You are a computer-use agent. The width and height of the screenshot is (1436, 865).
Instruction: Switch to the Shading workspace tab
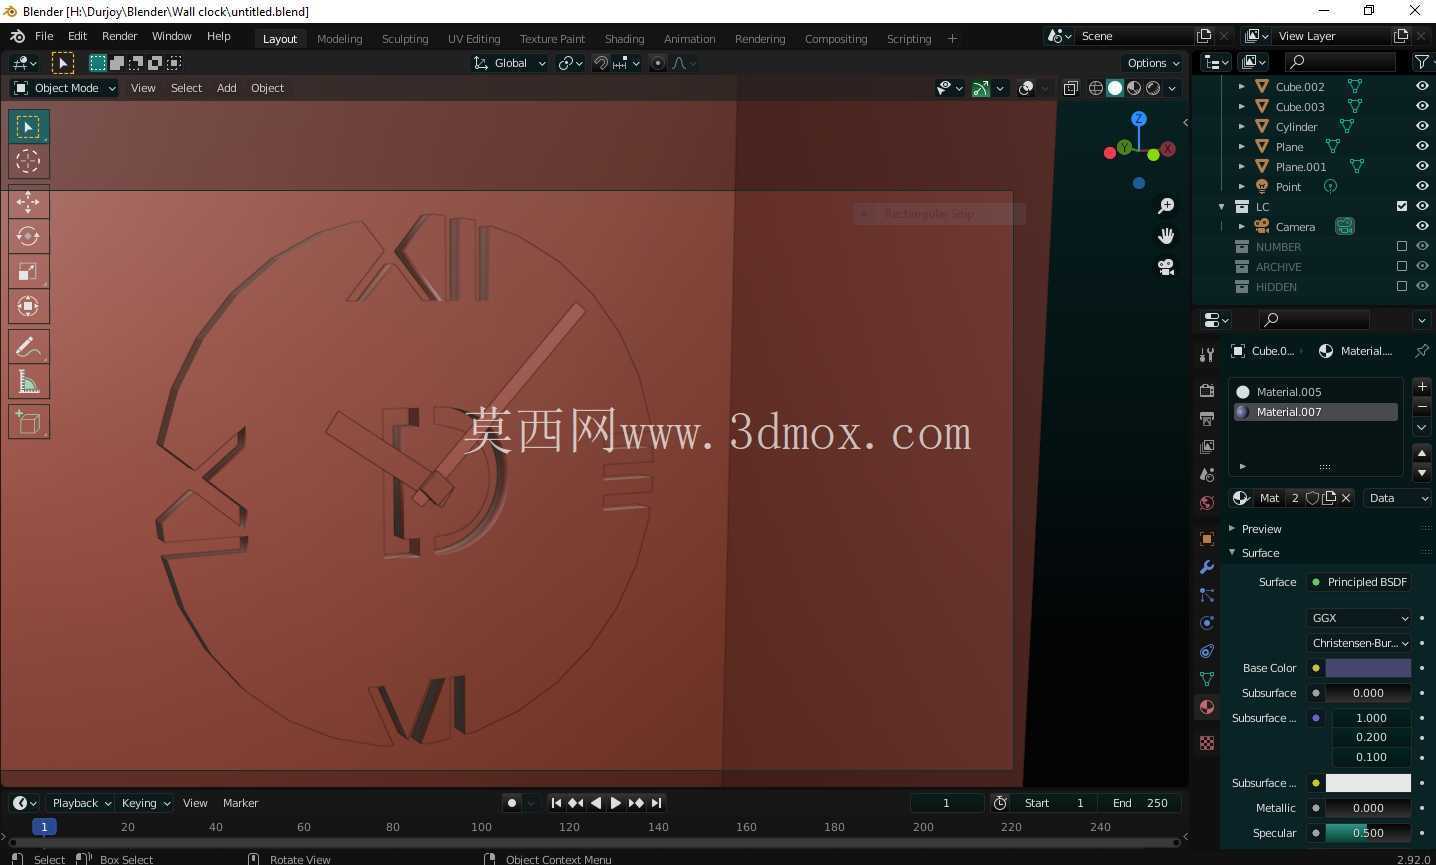pos(624,39)
